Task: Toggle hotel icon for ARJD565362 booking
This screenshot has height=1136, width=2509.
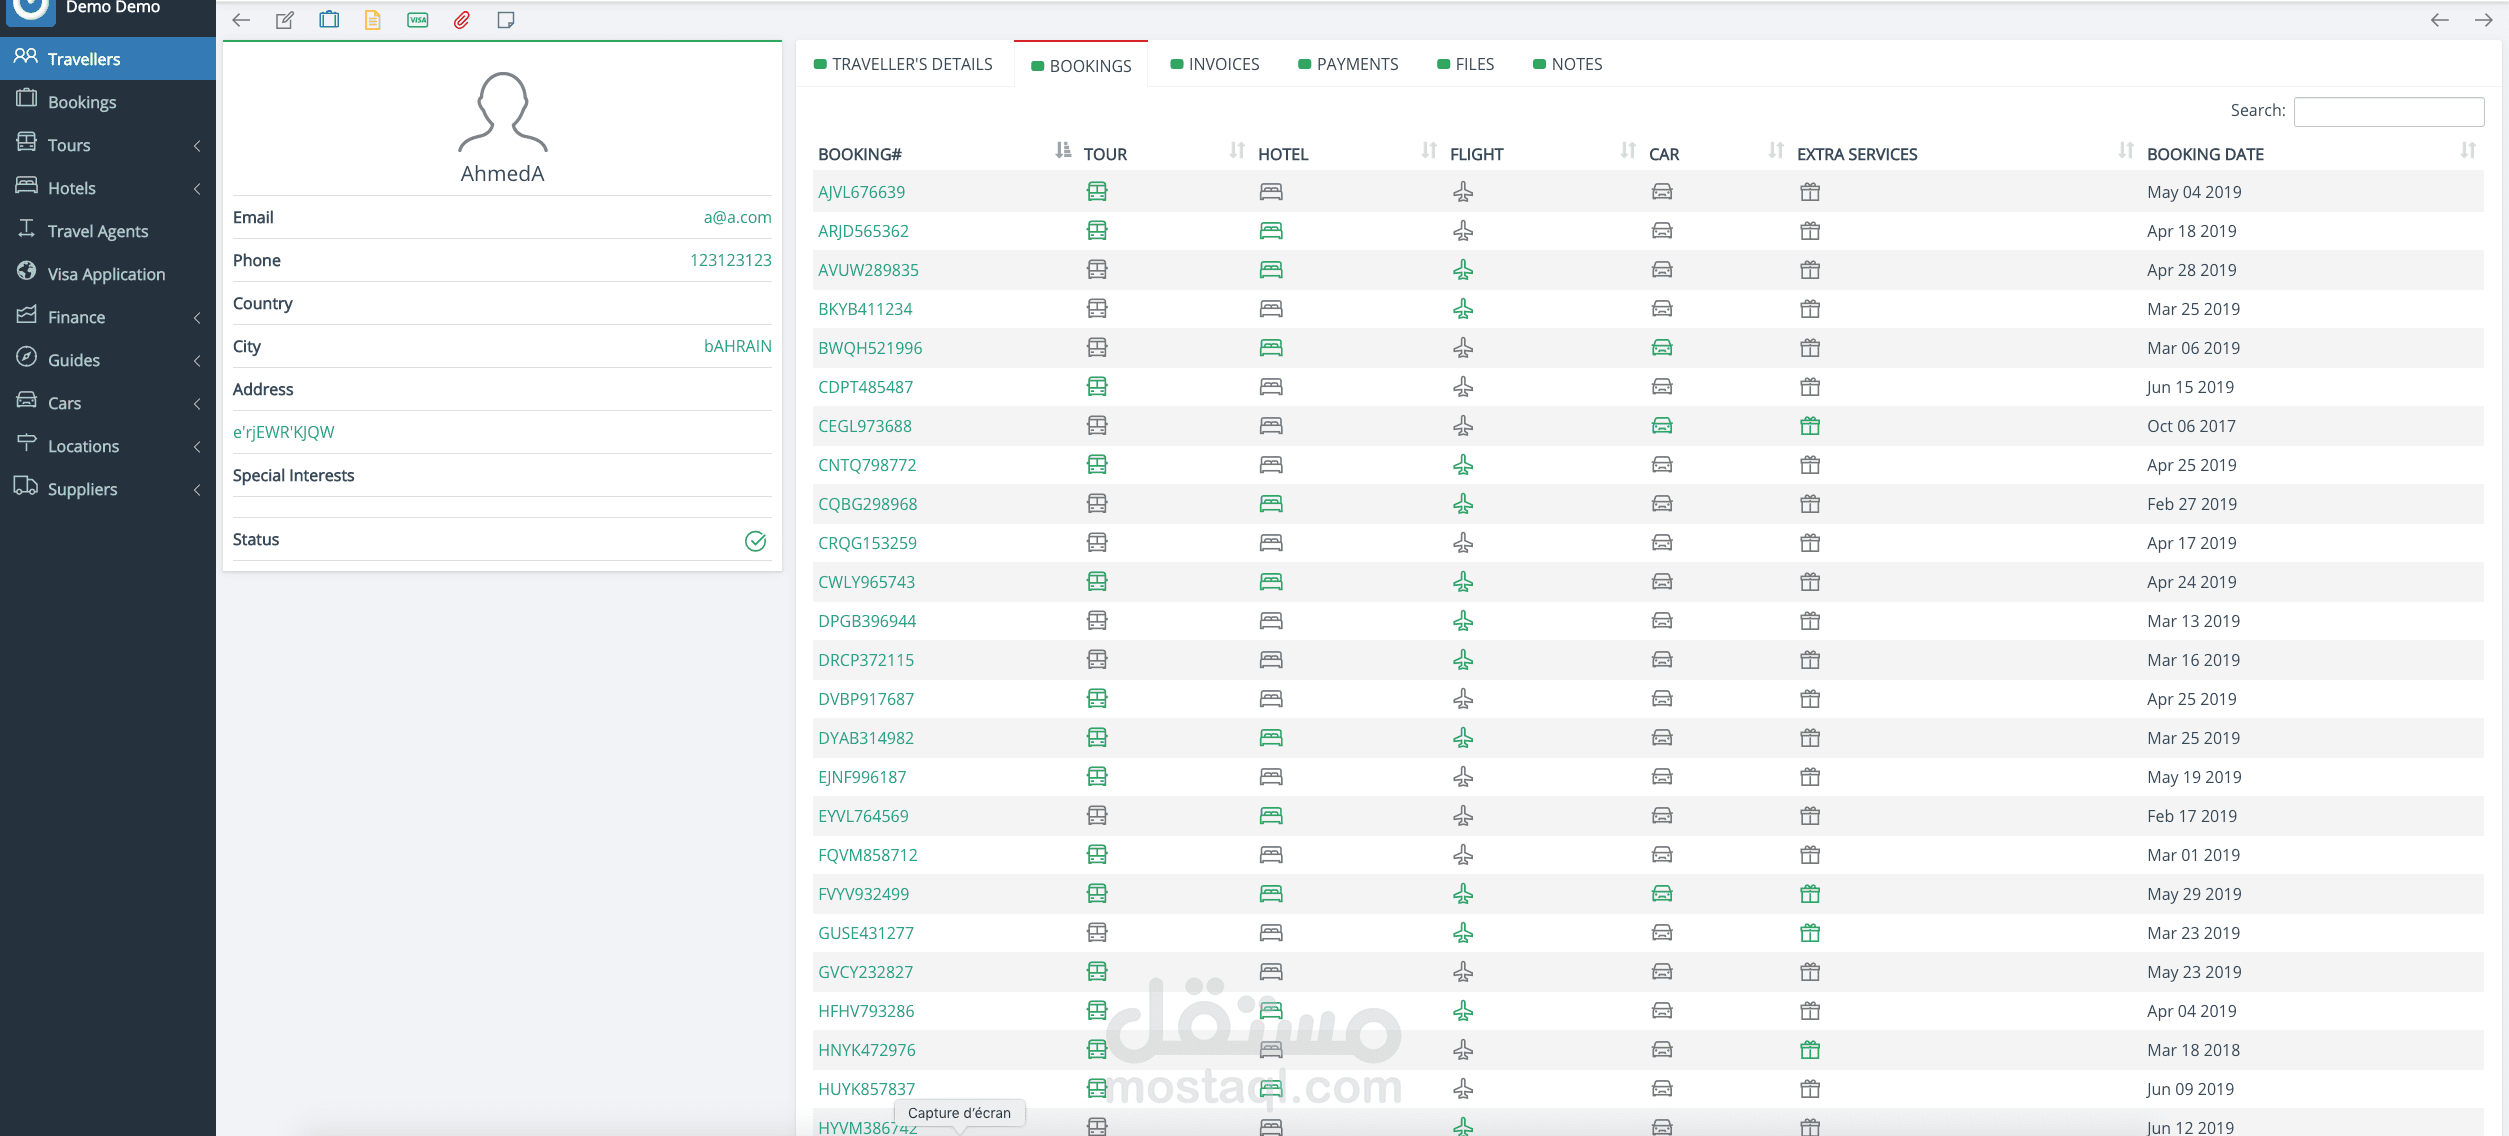Action: [1271, 231]
